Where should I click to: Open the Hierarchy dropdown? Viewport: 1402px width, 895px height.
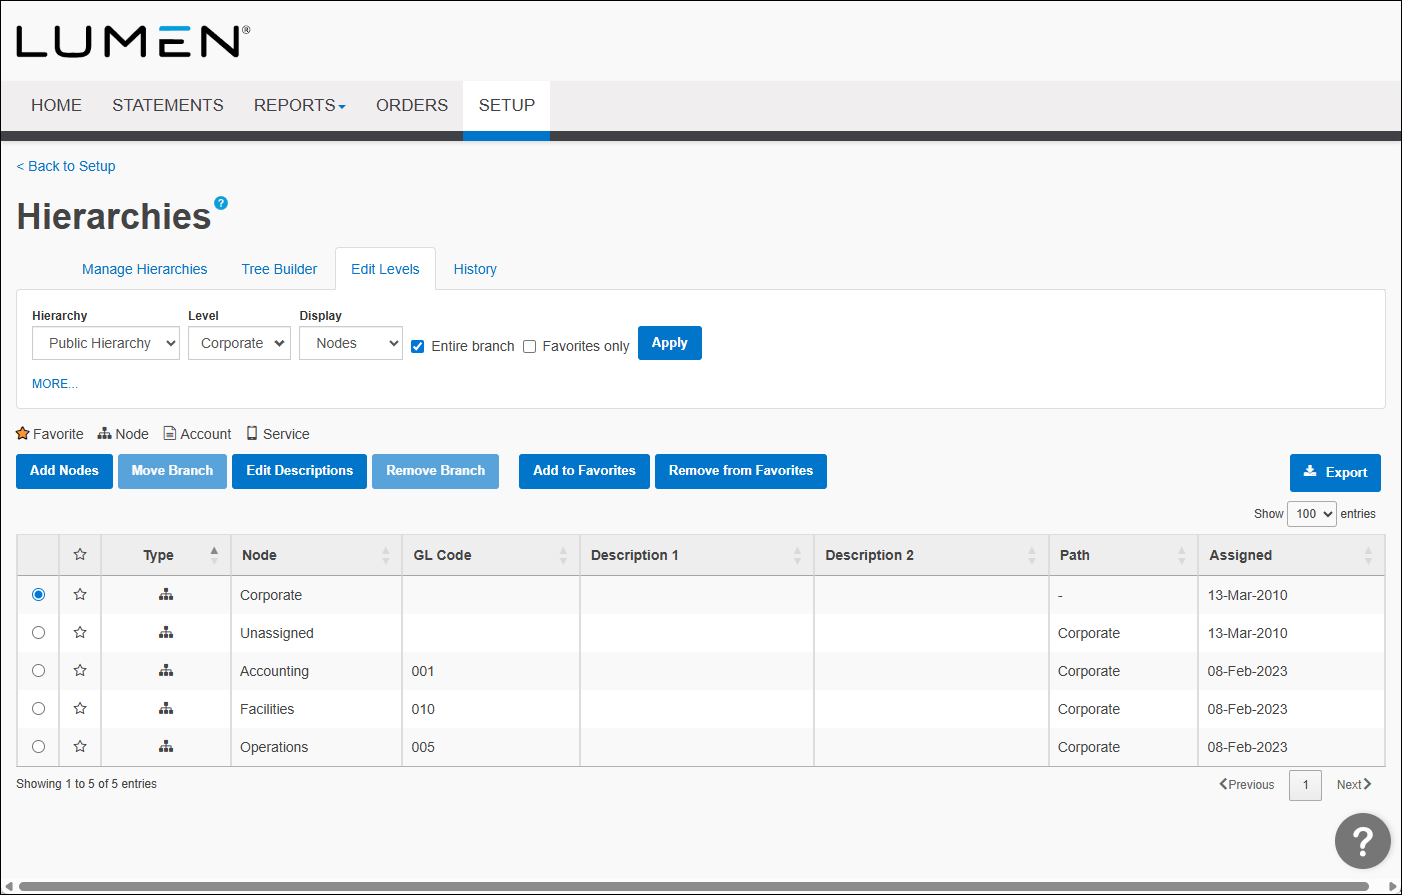click(x=105, y=343)
